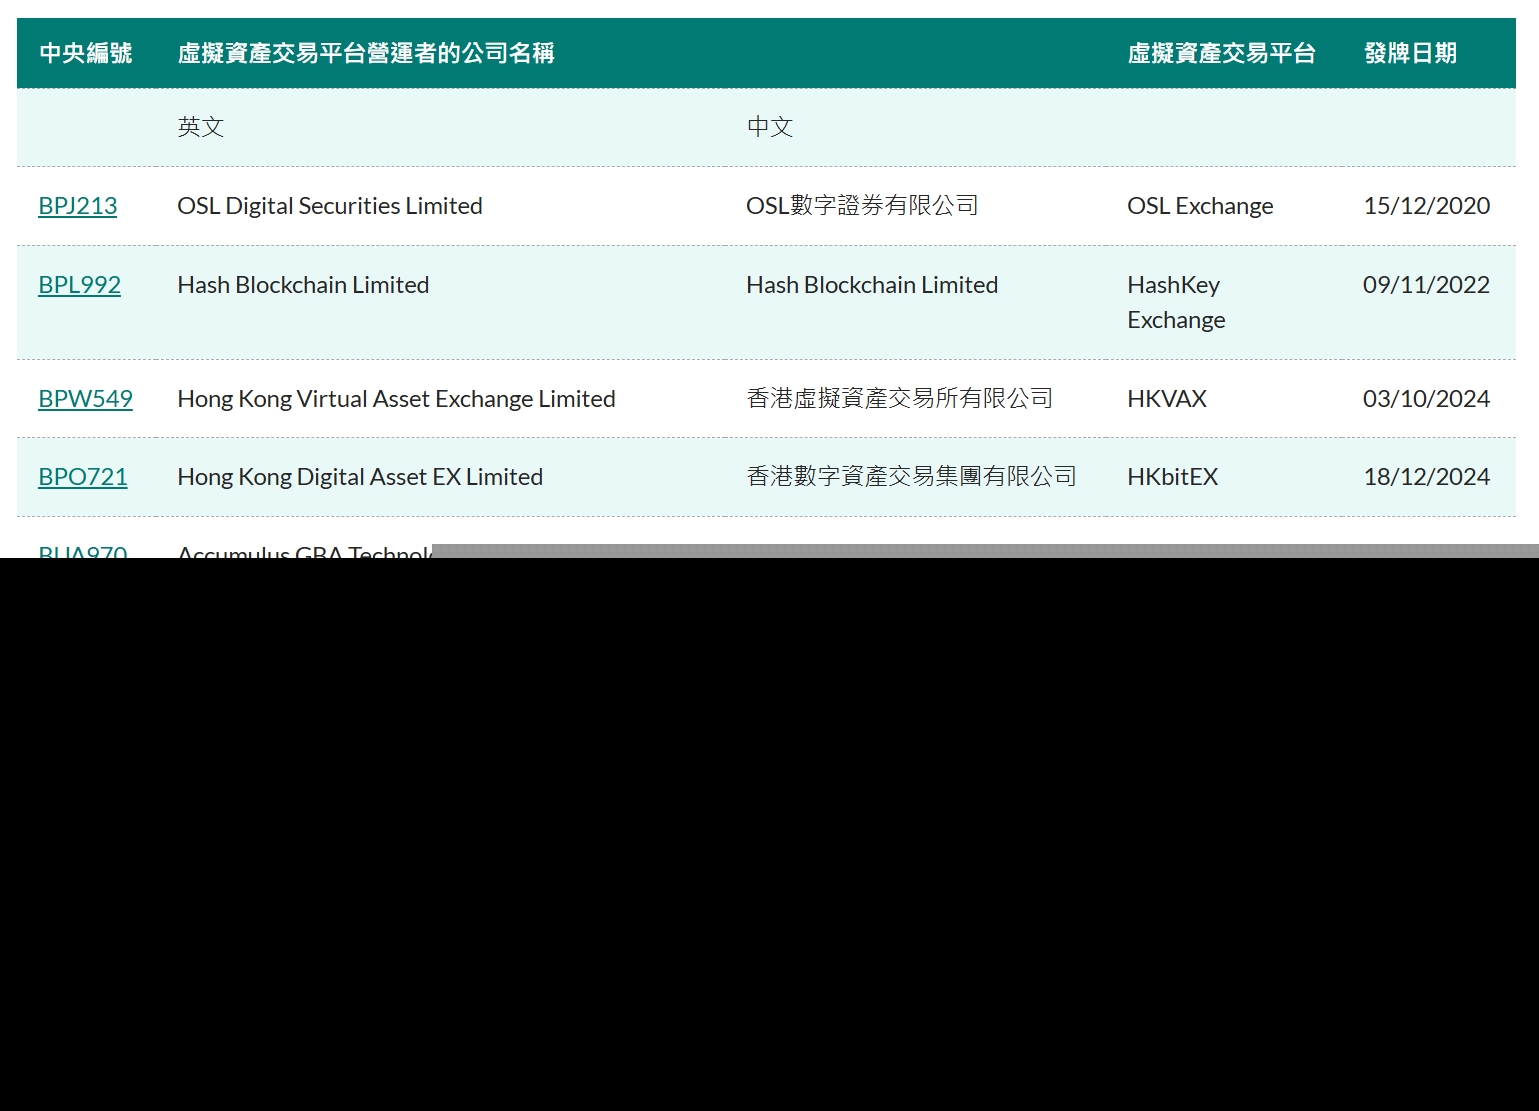The width and height of the screenshot is (1539, 1111).
Task: Select the HKVAX platform cell
Action: coord(1167,399)
